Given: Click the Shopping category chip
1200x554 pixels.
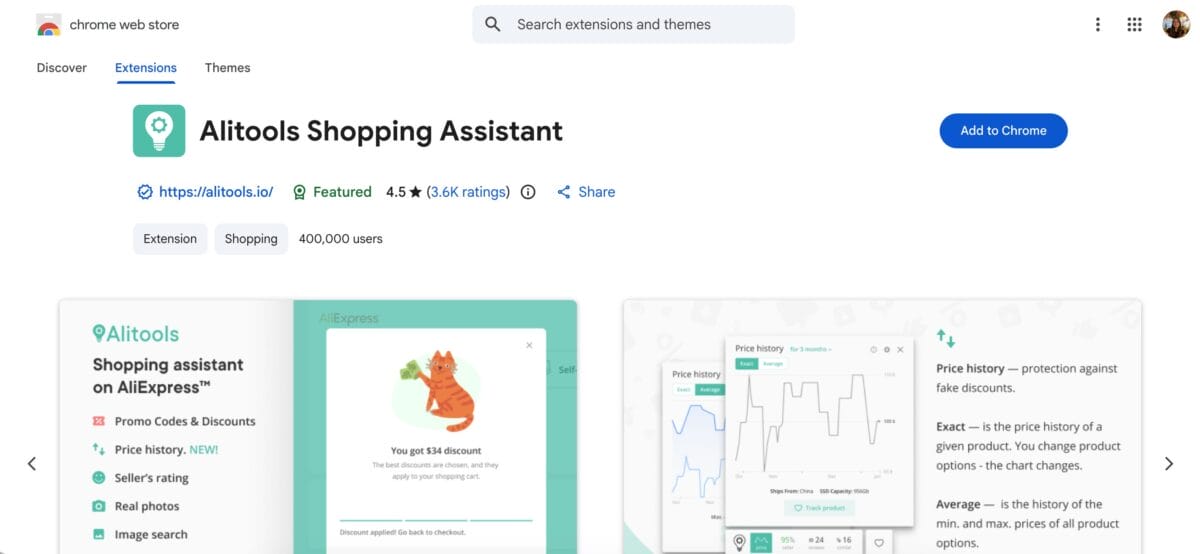Looking at the screenshot, I should pos(251,239).
